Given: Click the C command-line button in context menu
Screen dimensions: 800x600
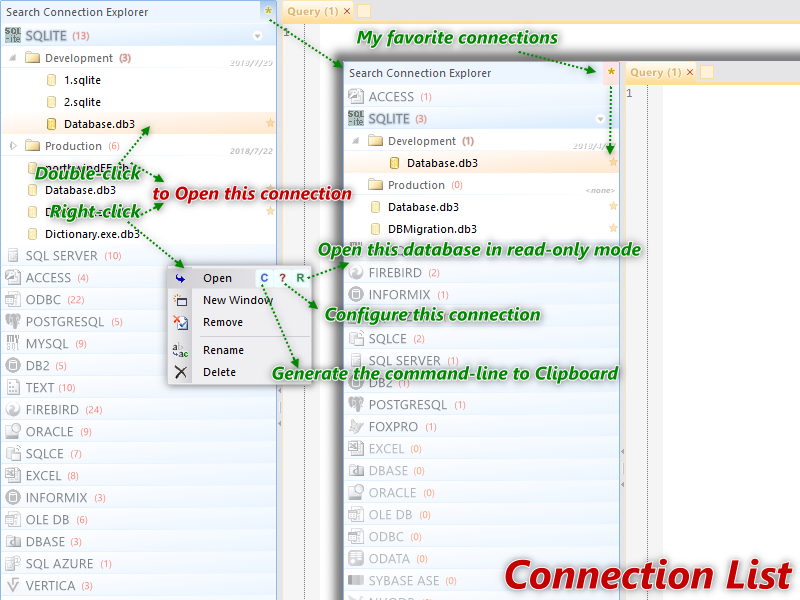Looking at the screenshot, I should [x=264, y=278].
